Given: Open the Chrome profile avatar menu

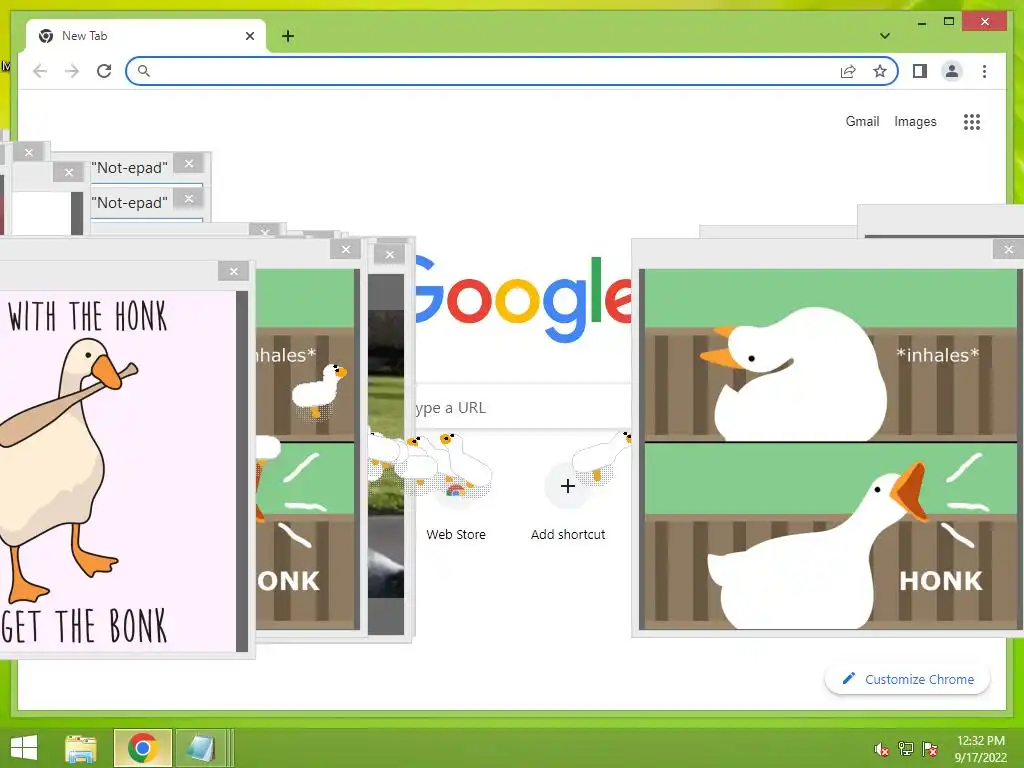Looking at the screenshot, I should pyautogui.click(x=952, y=71).
